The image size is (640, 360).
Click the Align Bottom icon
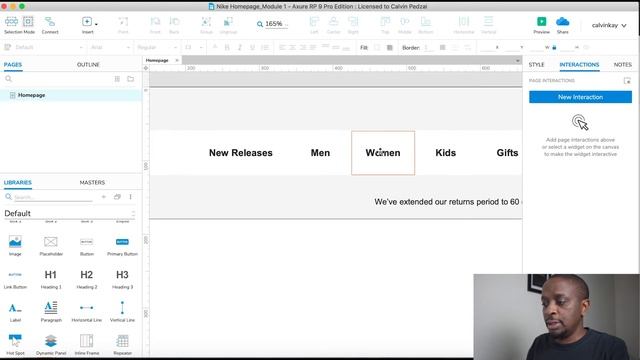click(x=426, y=21)
